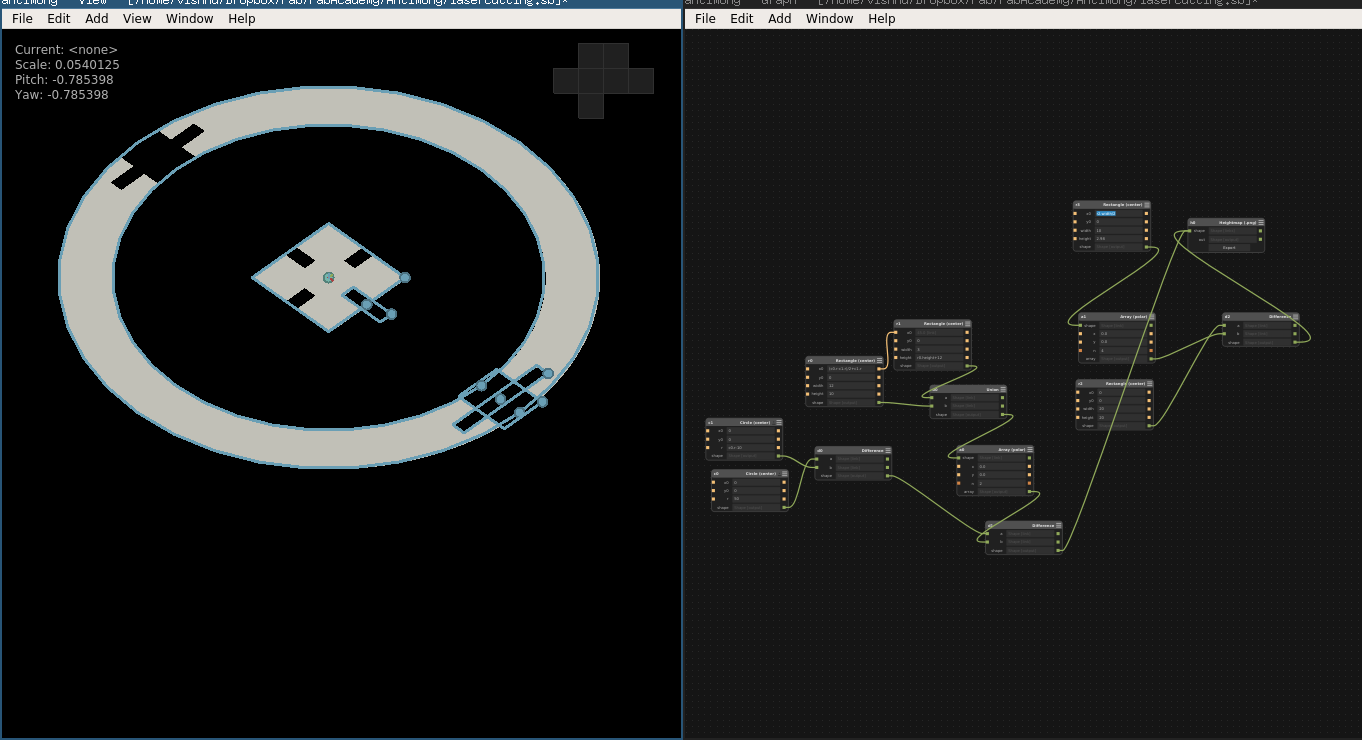Click the d2 Difference shape output port
Image resolution: width=1362 pixels, height=740 pixels.
1295,342
